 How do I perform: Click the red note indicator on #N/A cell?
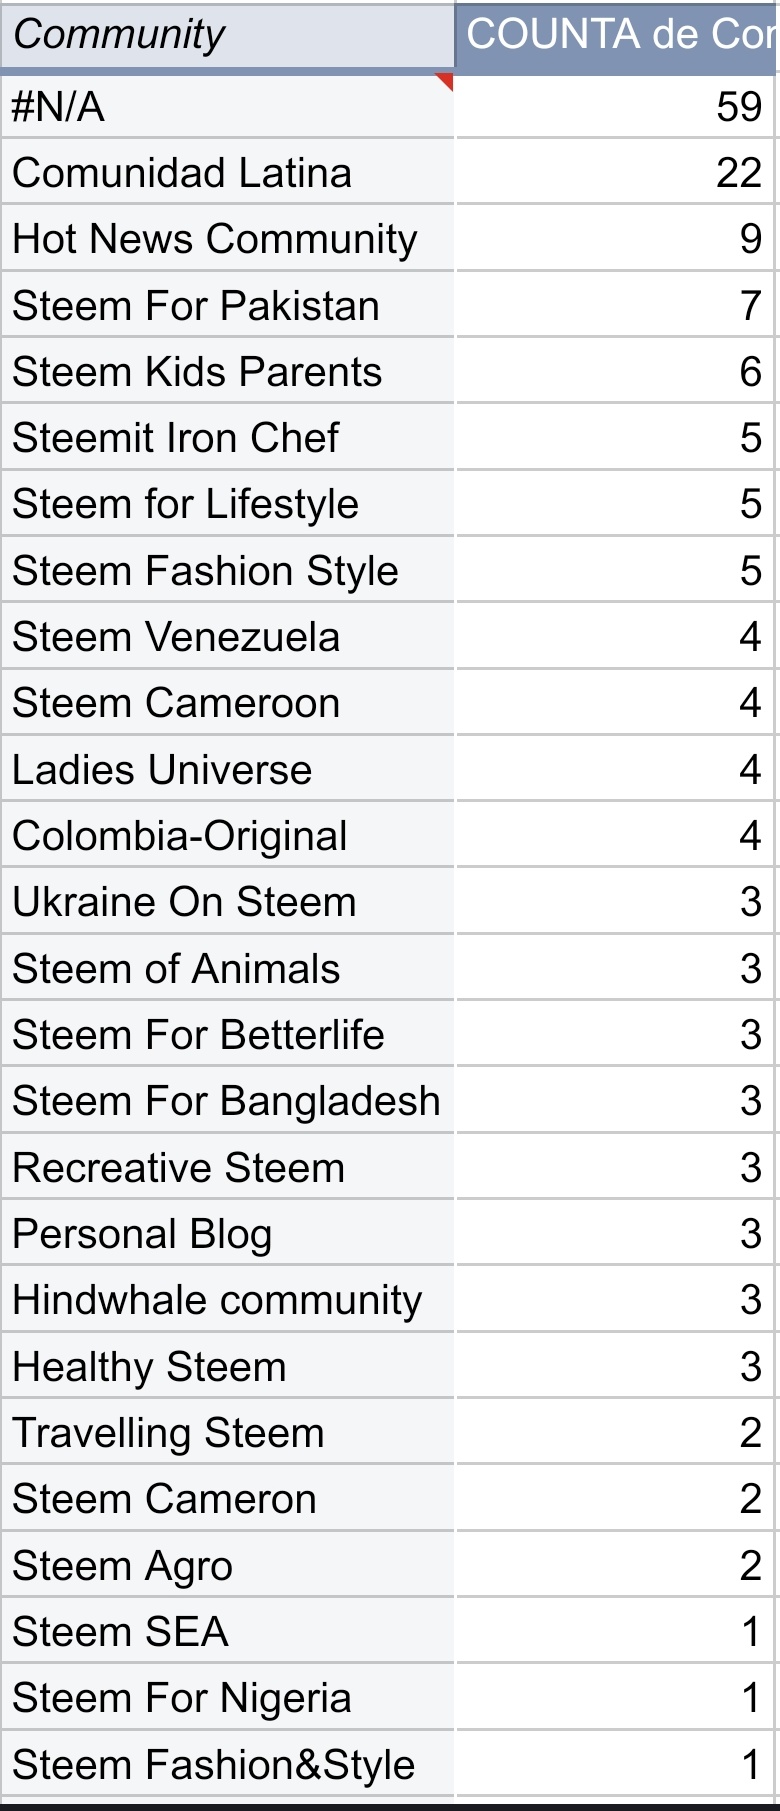(446, 80)
